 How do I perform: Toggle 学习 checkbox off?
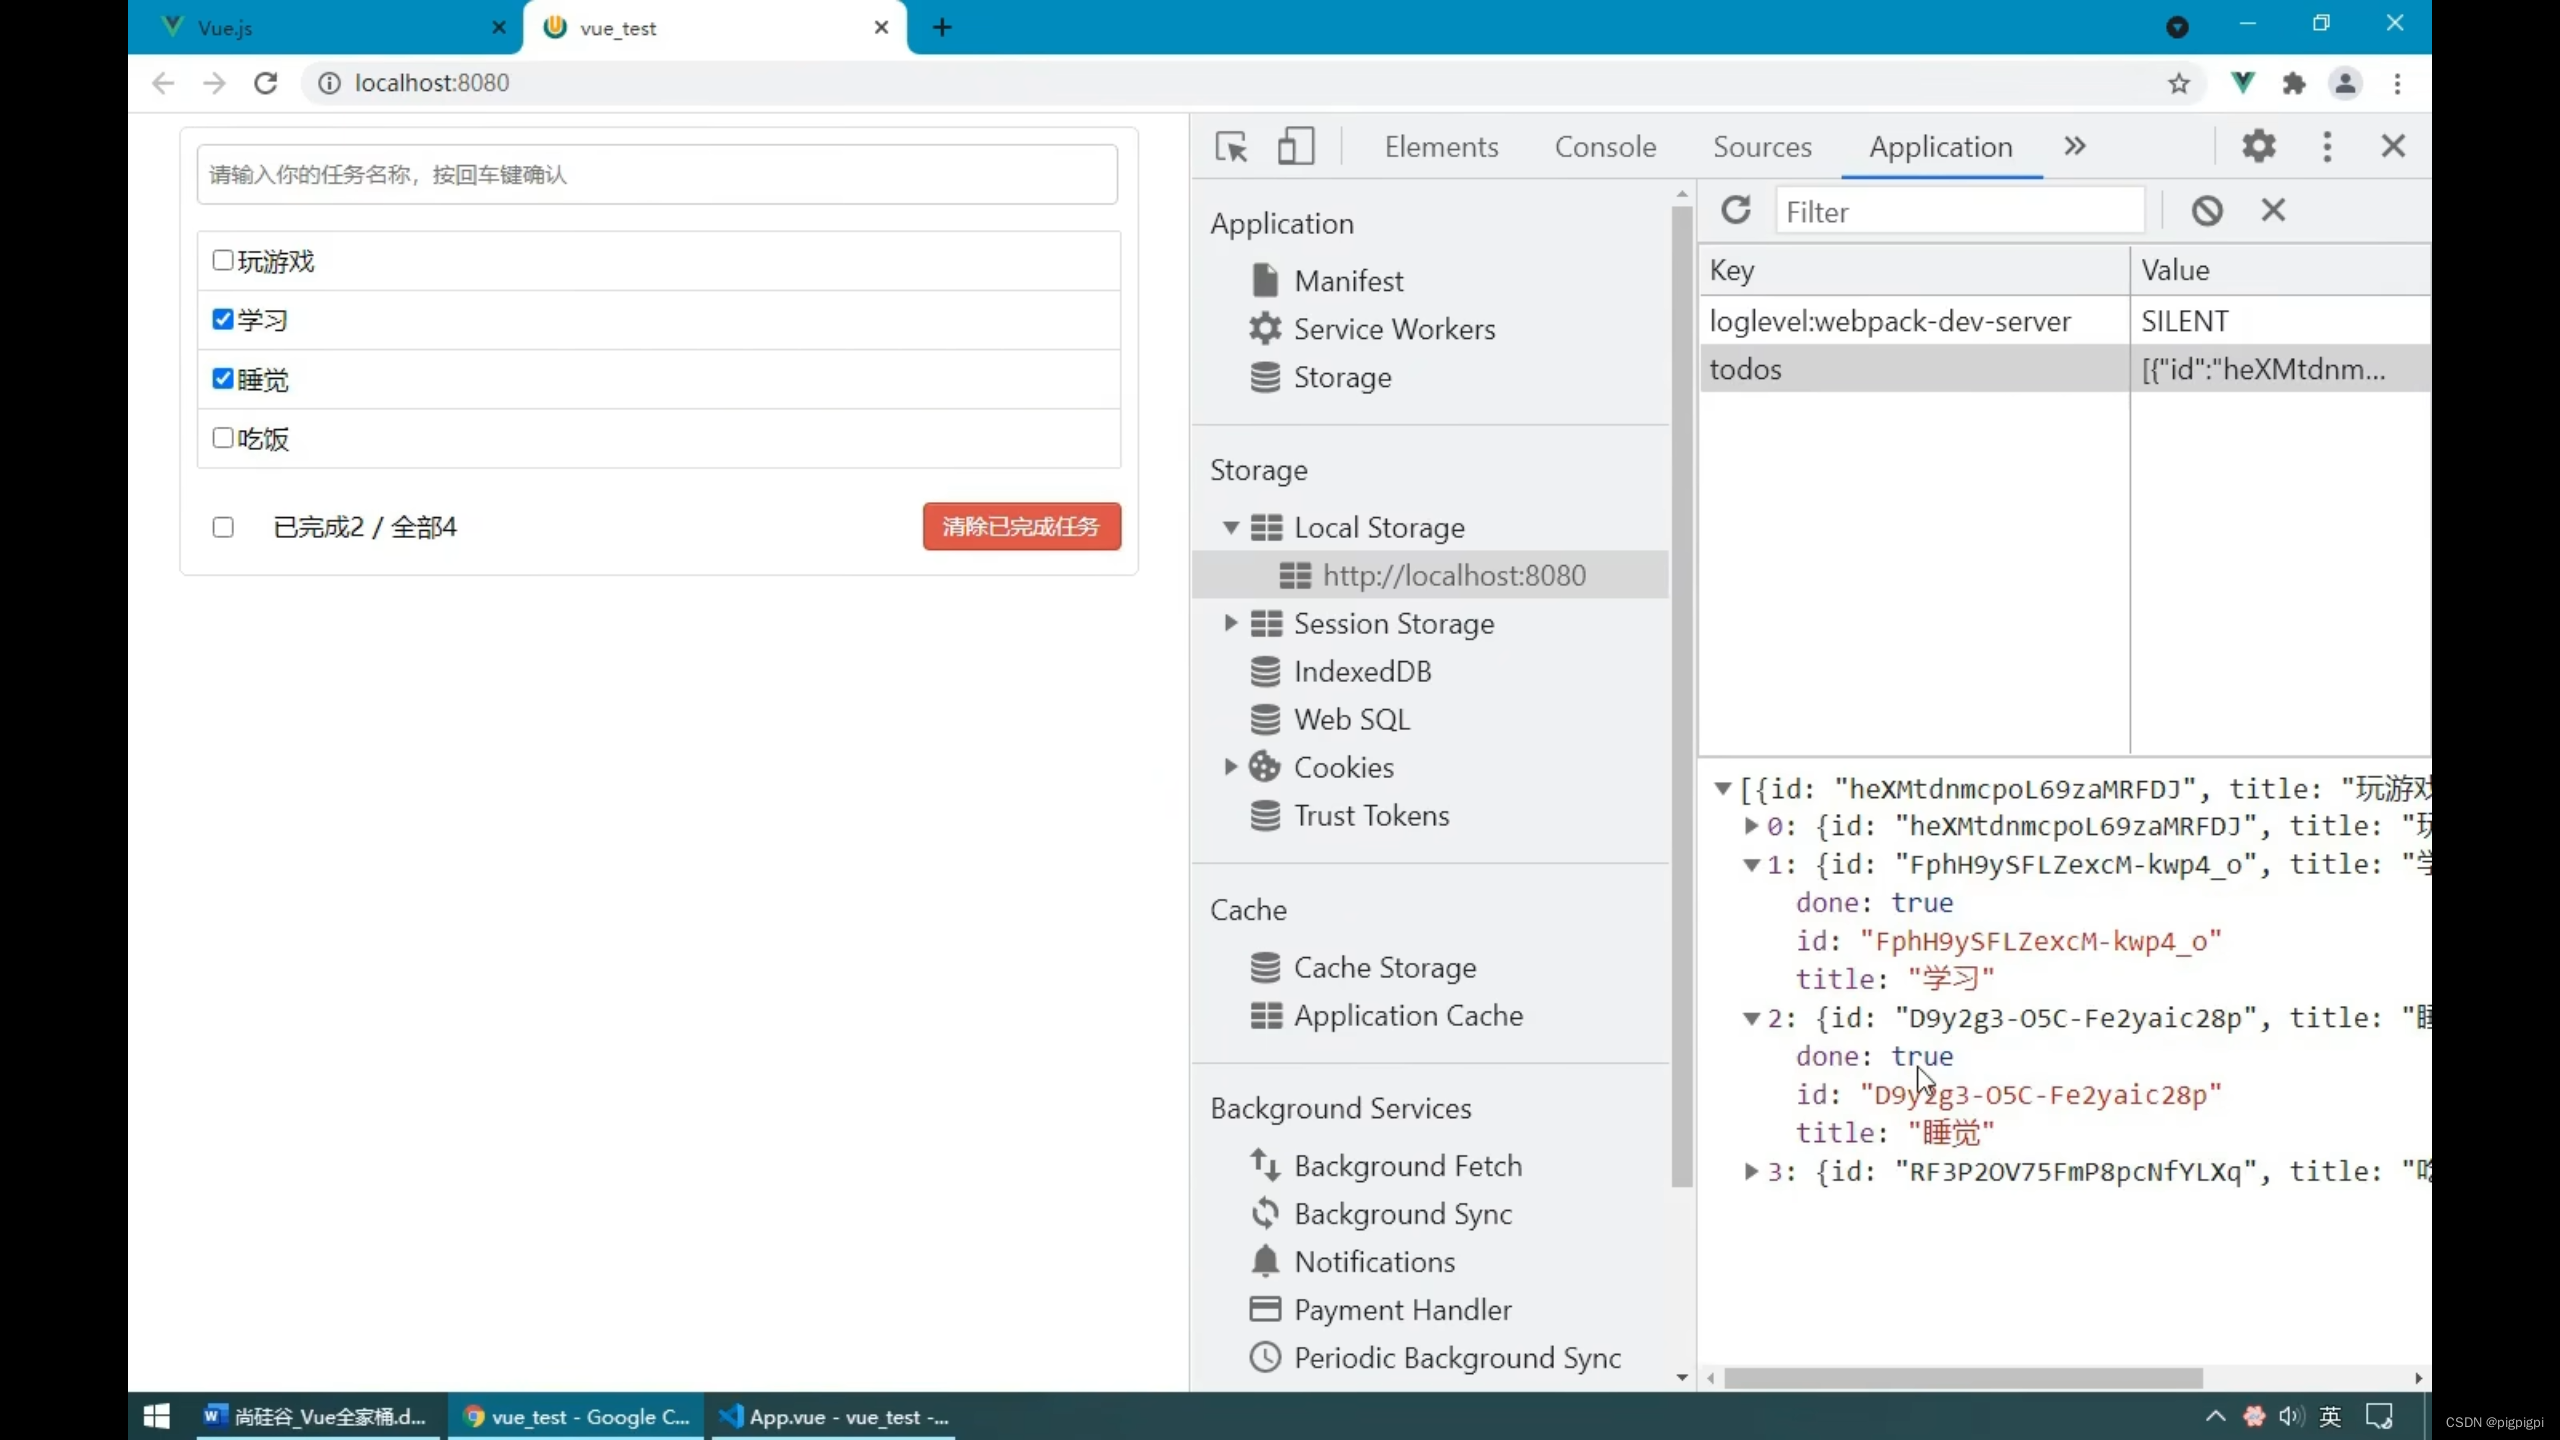pyautogui.click(x=222, y=318)
